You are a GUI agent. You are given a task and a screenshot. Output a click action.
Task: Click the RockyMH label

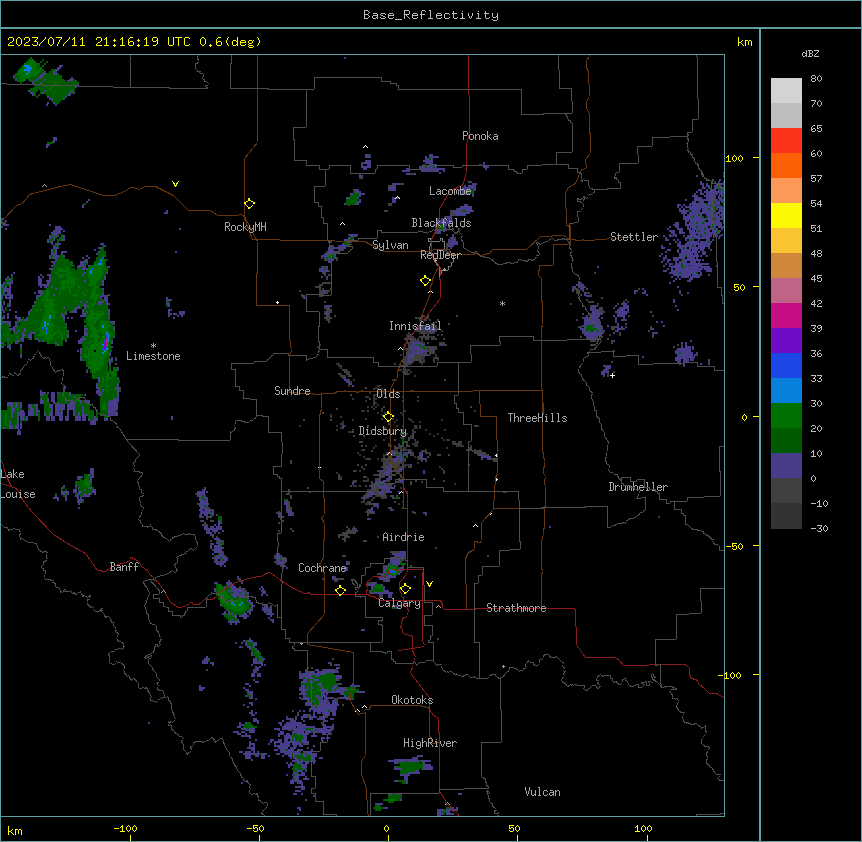(x=245, y=227)
